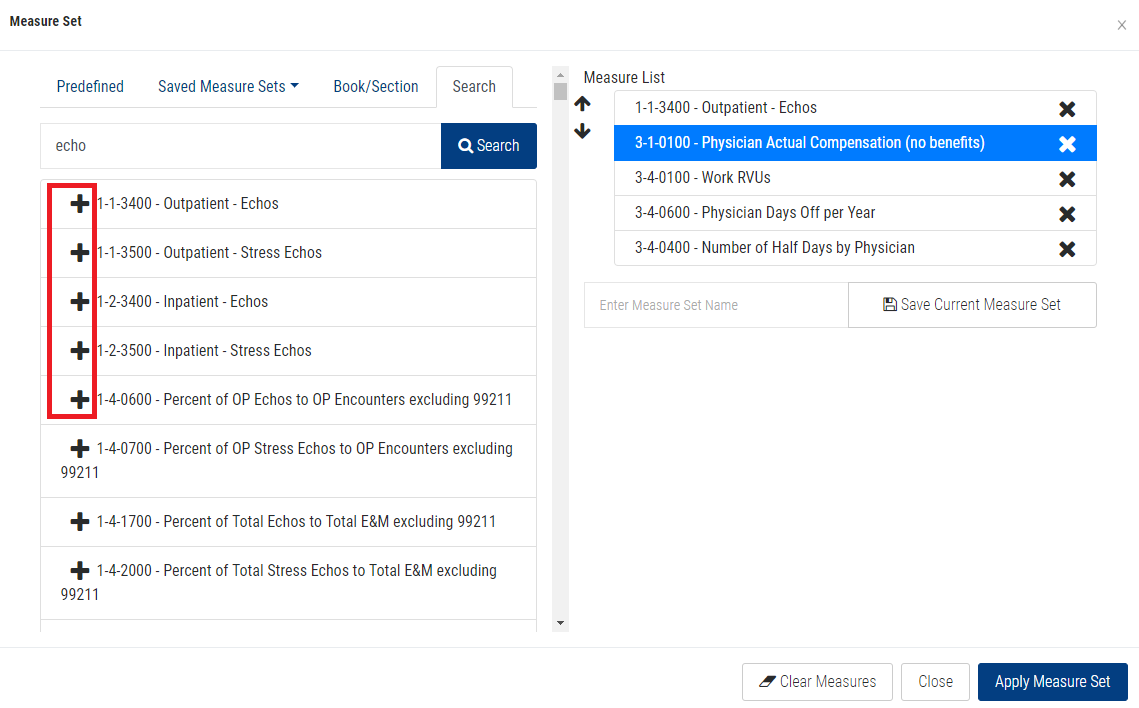Click Save Current Measure Set button
The image size is (1139, 708).
coord(972,305)
